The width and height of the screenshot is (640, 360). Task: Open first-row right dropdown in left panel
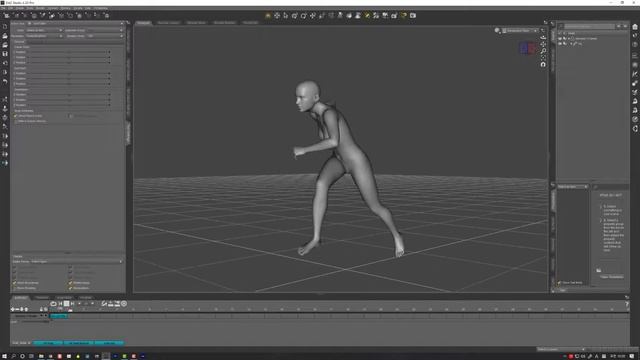(94, 30)
